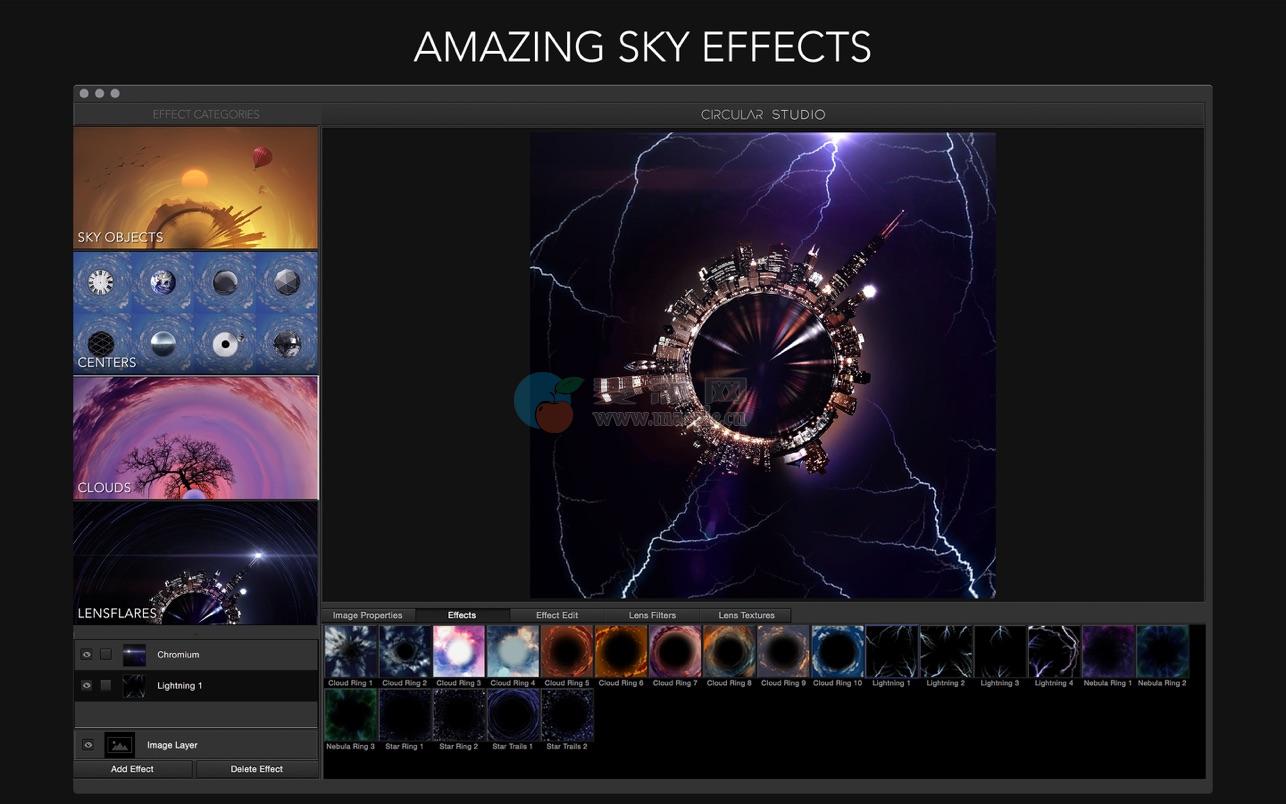
Task: Toggle visibility of the Lightning 1 layer
Action: pyautogui.click(x=87, y=686)
